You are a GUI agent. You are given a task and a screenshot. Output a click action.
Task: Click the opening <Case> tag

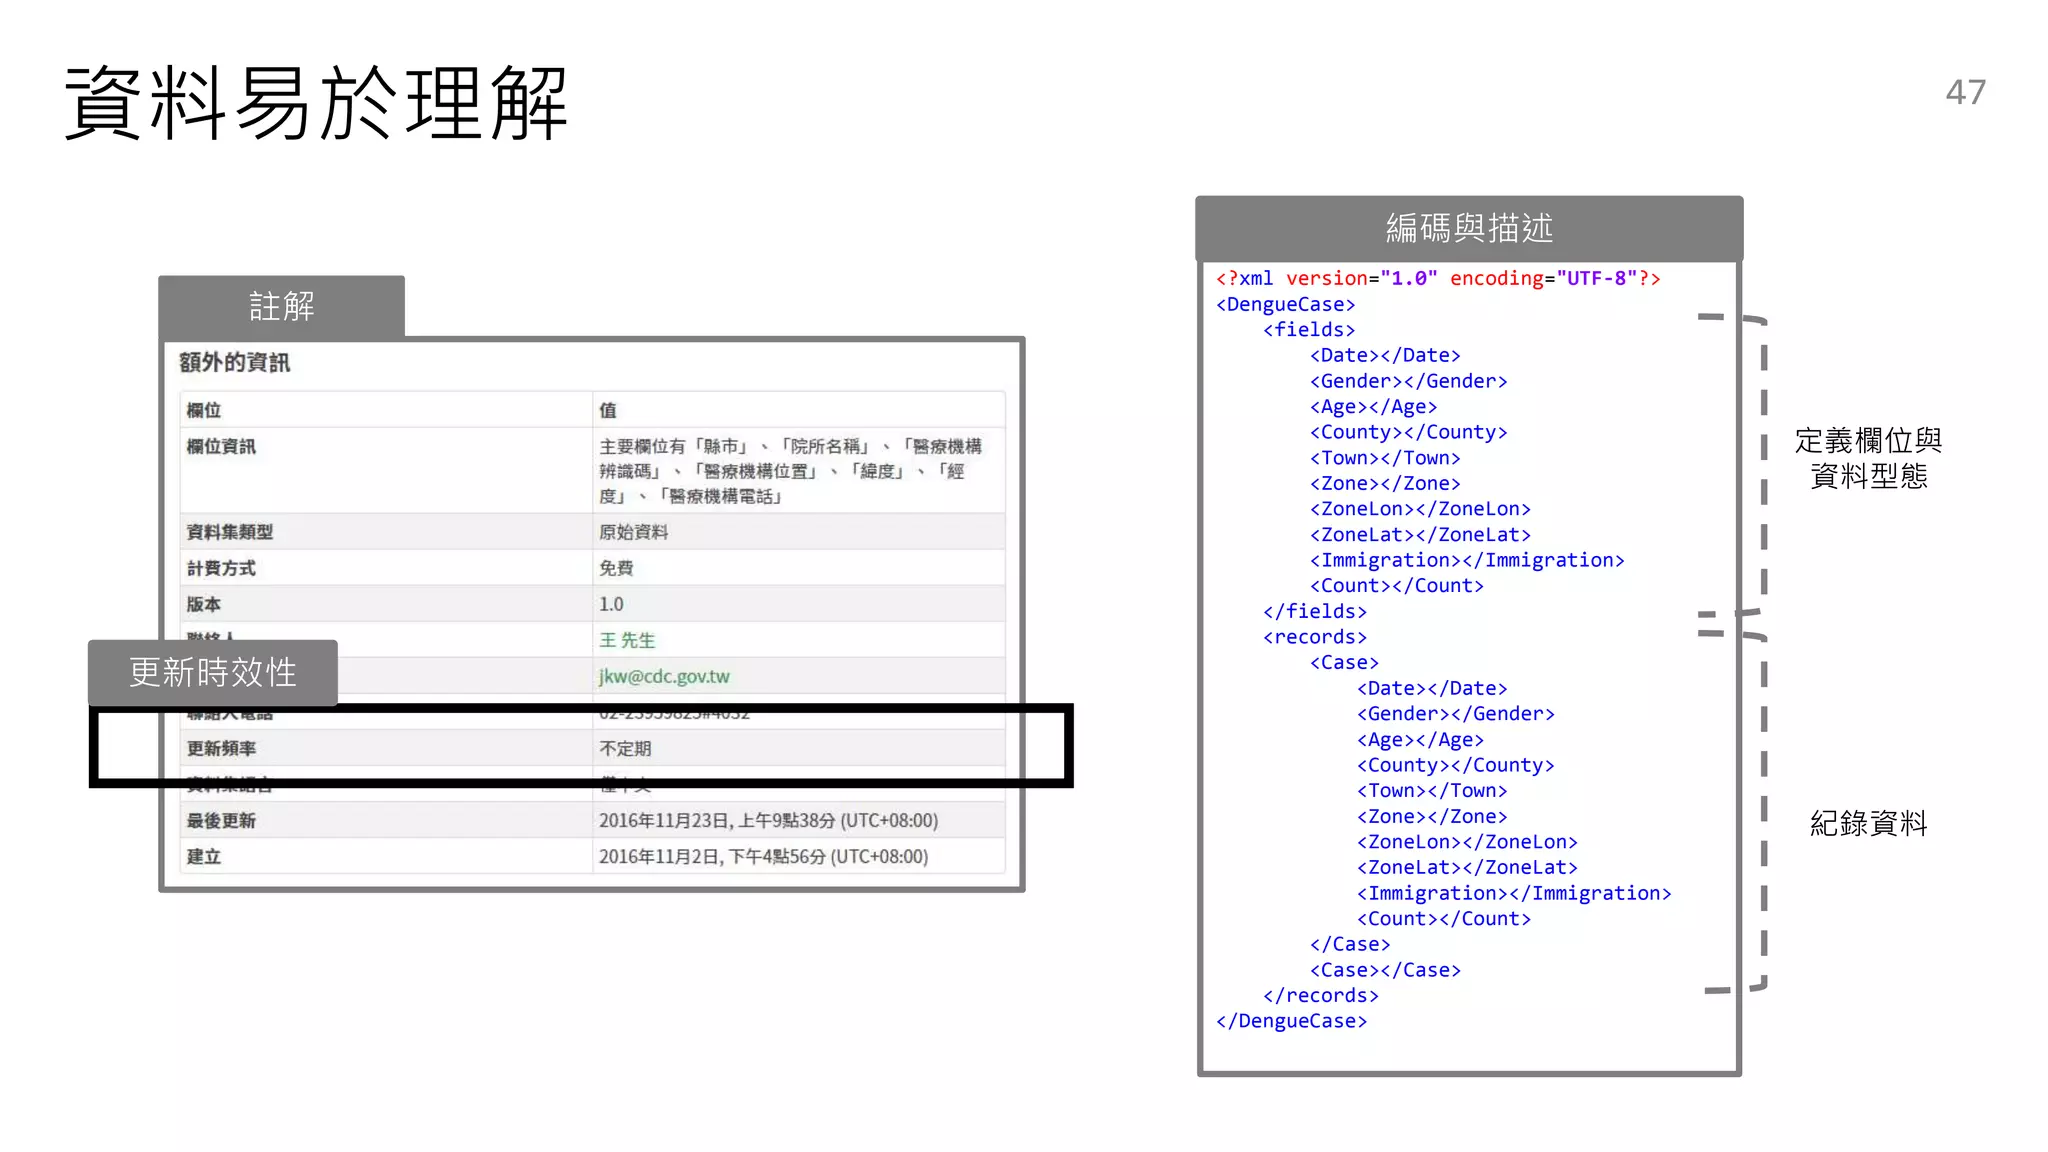(1344, 662)
